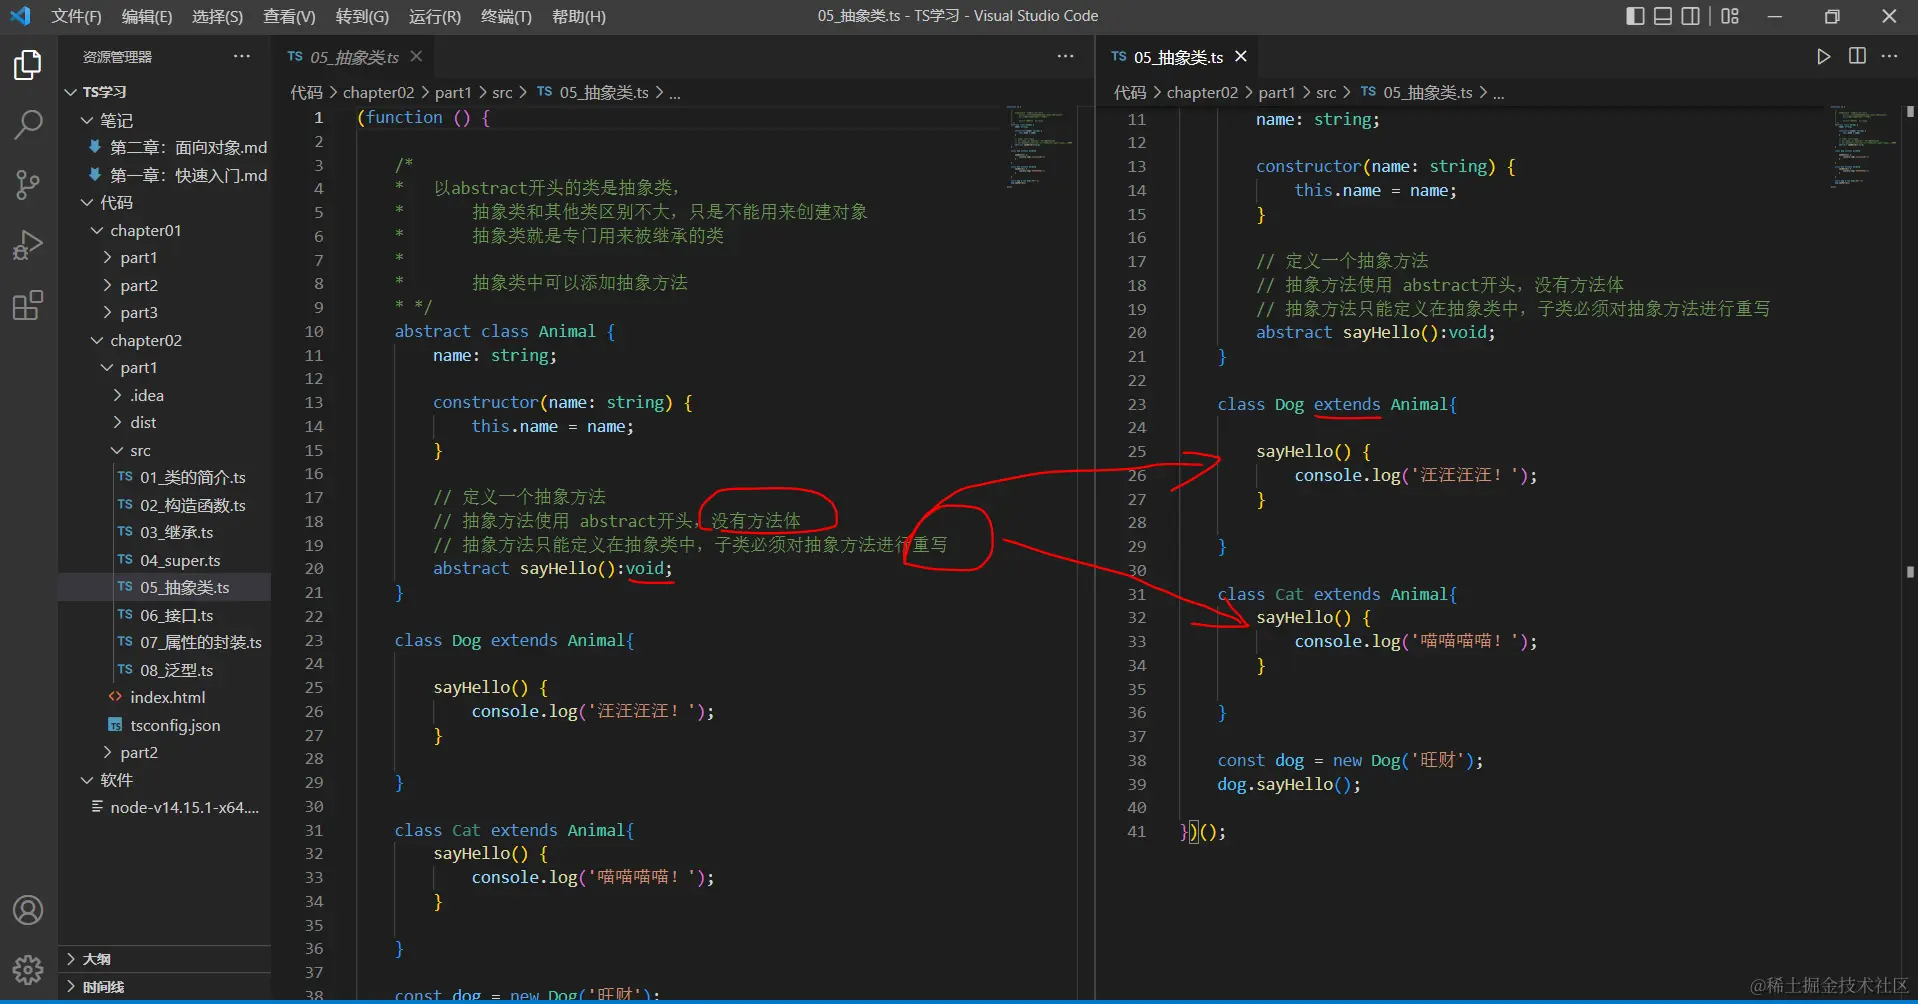Run the TypeScript file with play icon
This screenshot has width=1918, height=1004.
tap(1824, 57)
